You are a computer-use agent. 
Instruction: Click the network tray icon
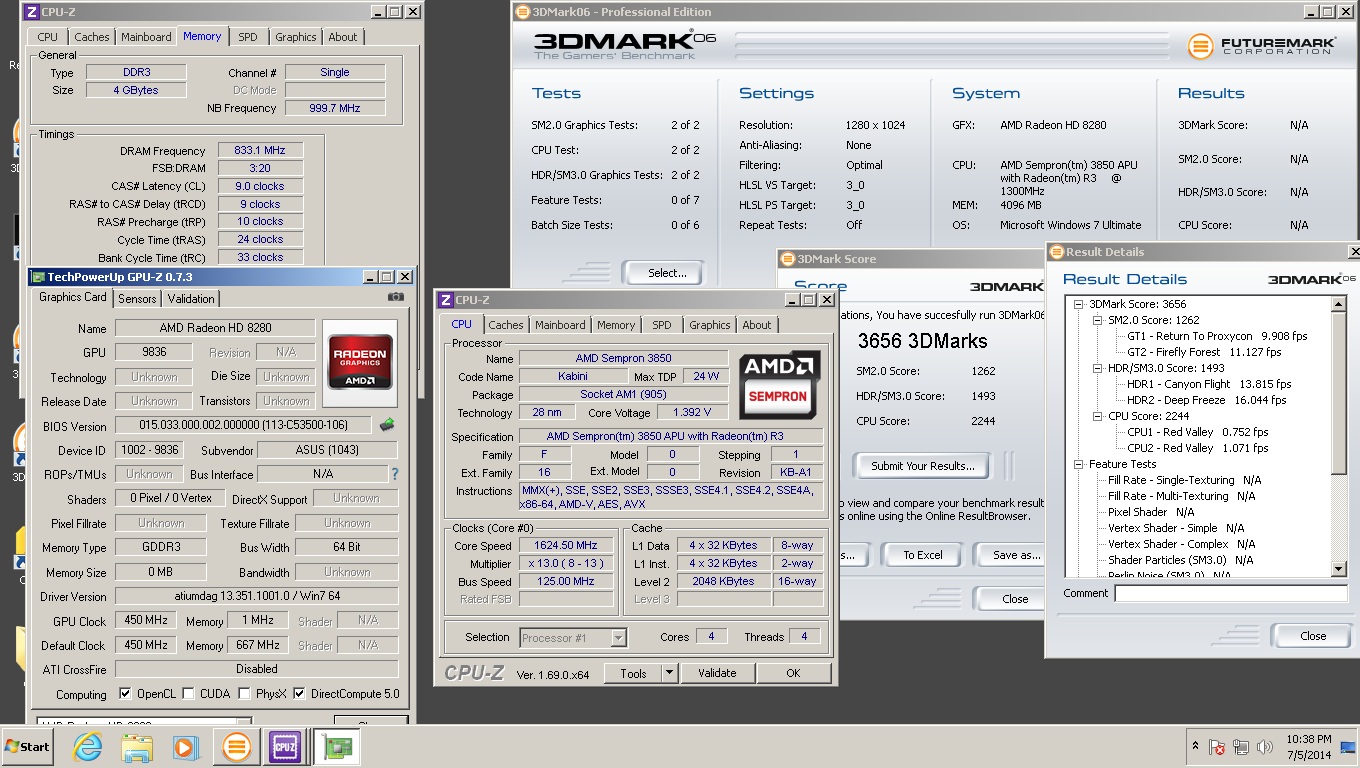pyautogui.click(x=1241, y=747)
